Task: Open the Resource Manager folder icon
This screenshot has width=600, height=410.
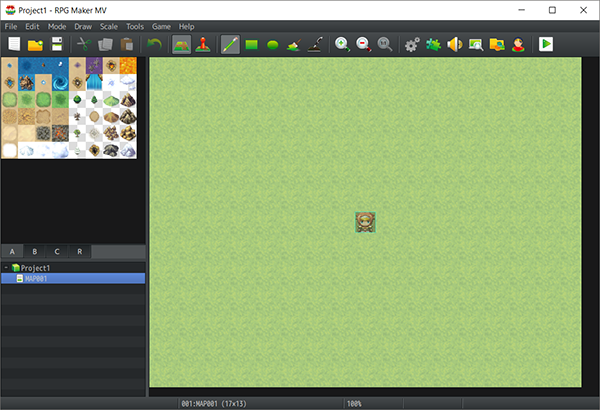Action: [497, 44]
